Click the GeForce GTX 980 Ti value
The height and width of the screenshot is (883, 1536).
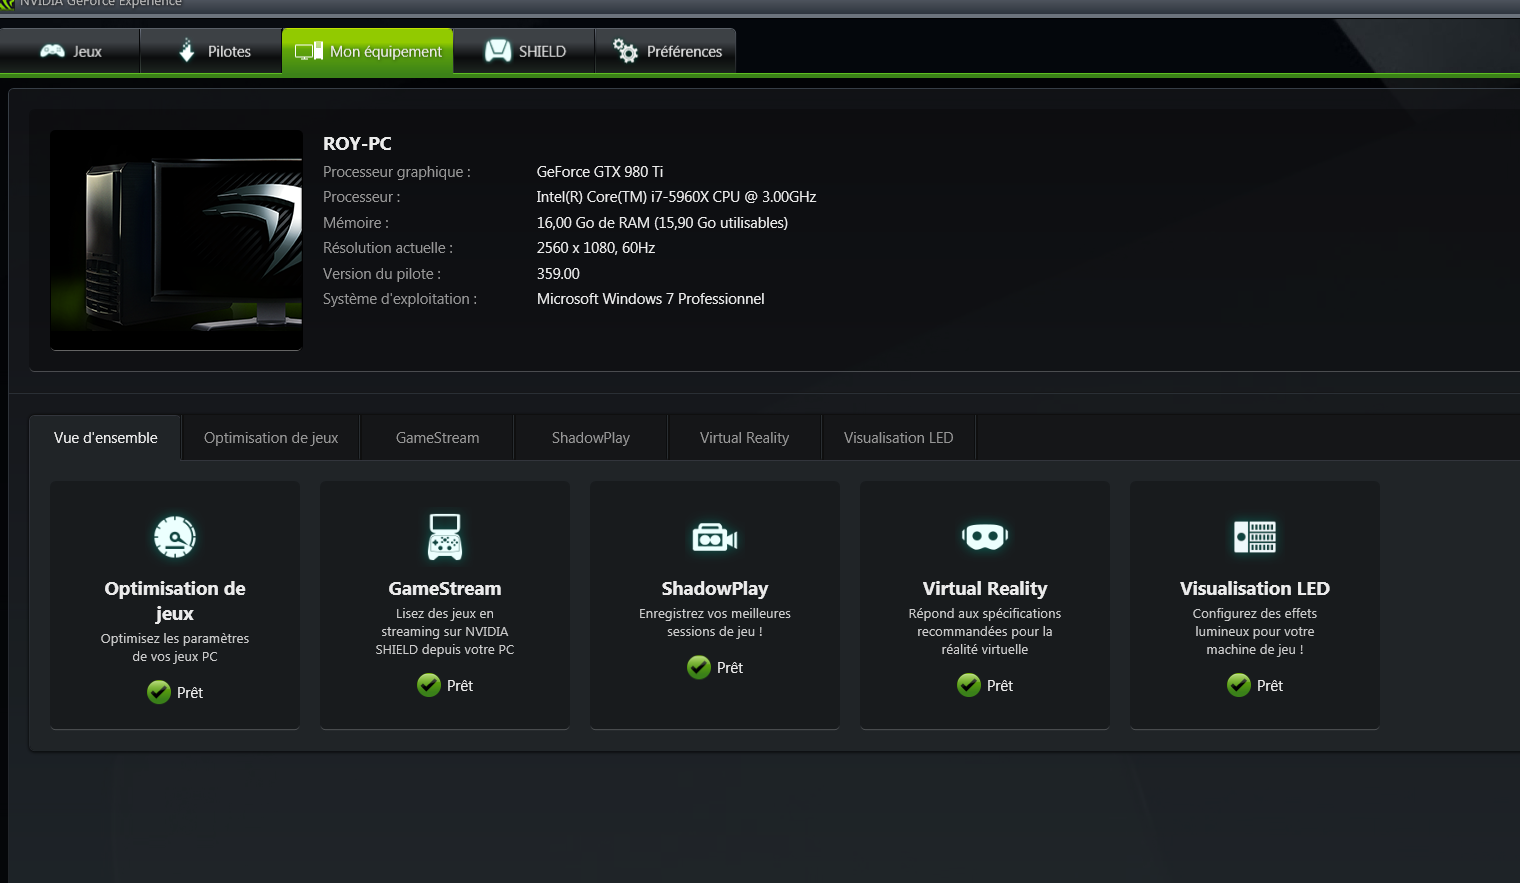click(x=600, y=172)
